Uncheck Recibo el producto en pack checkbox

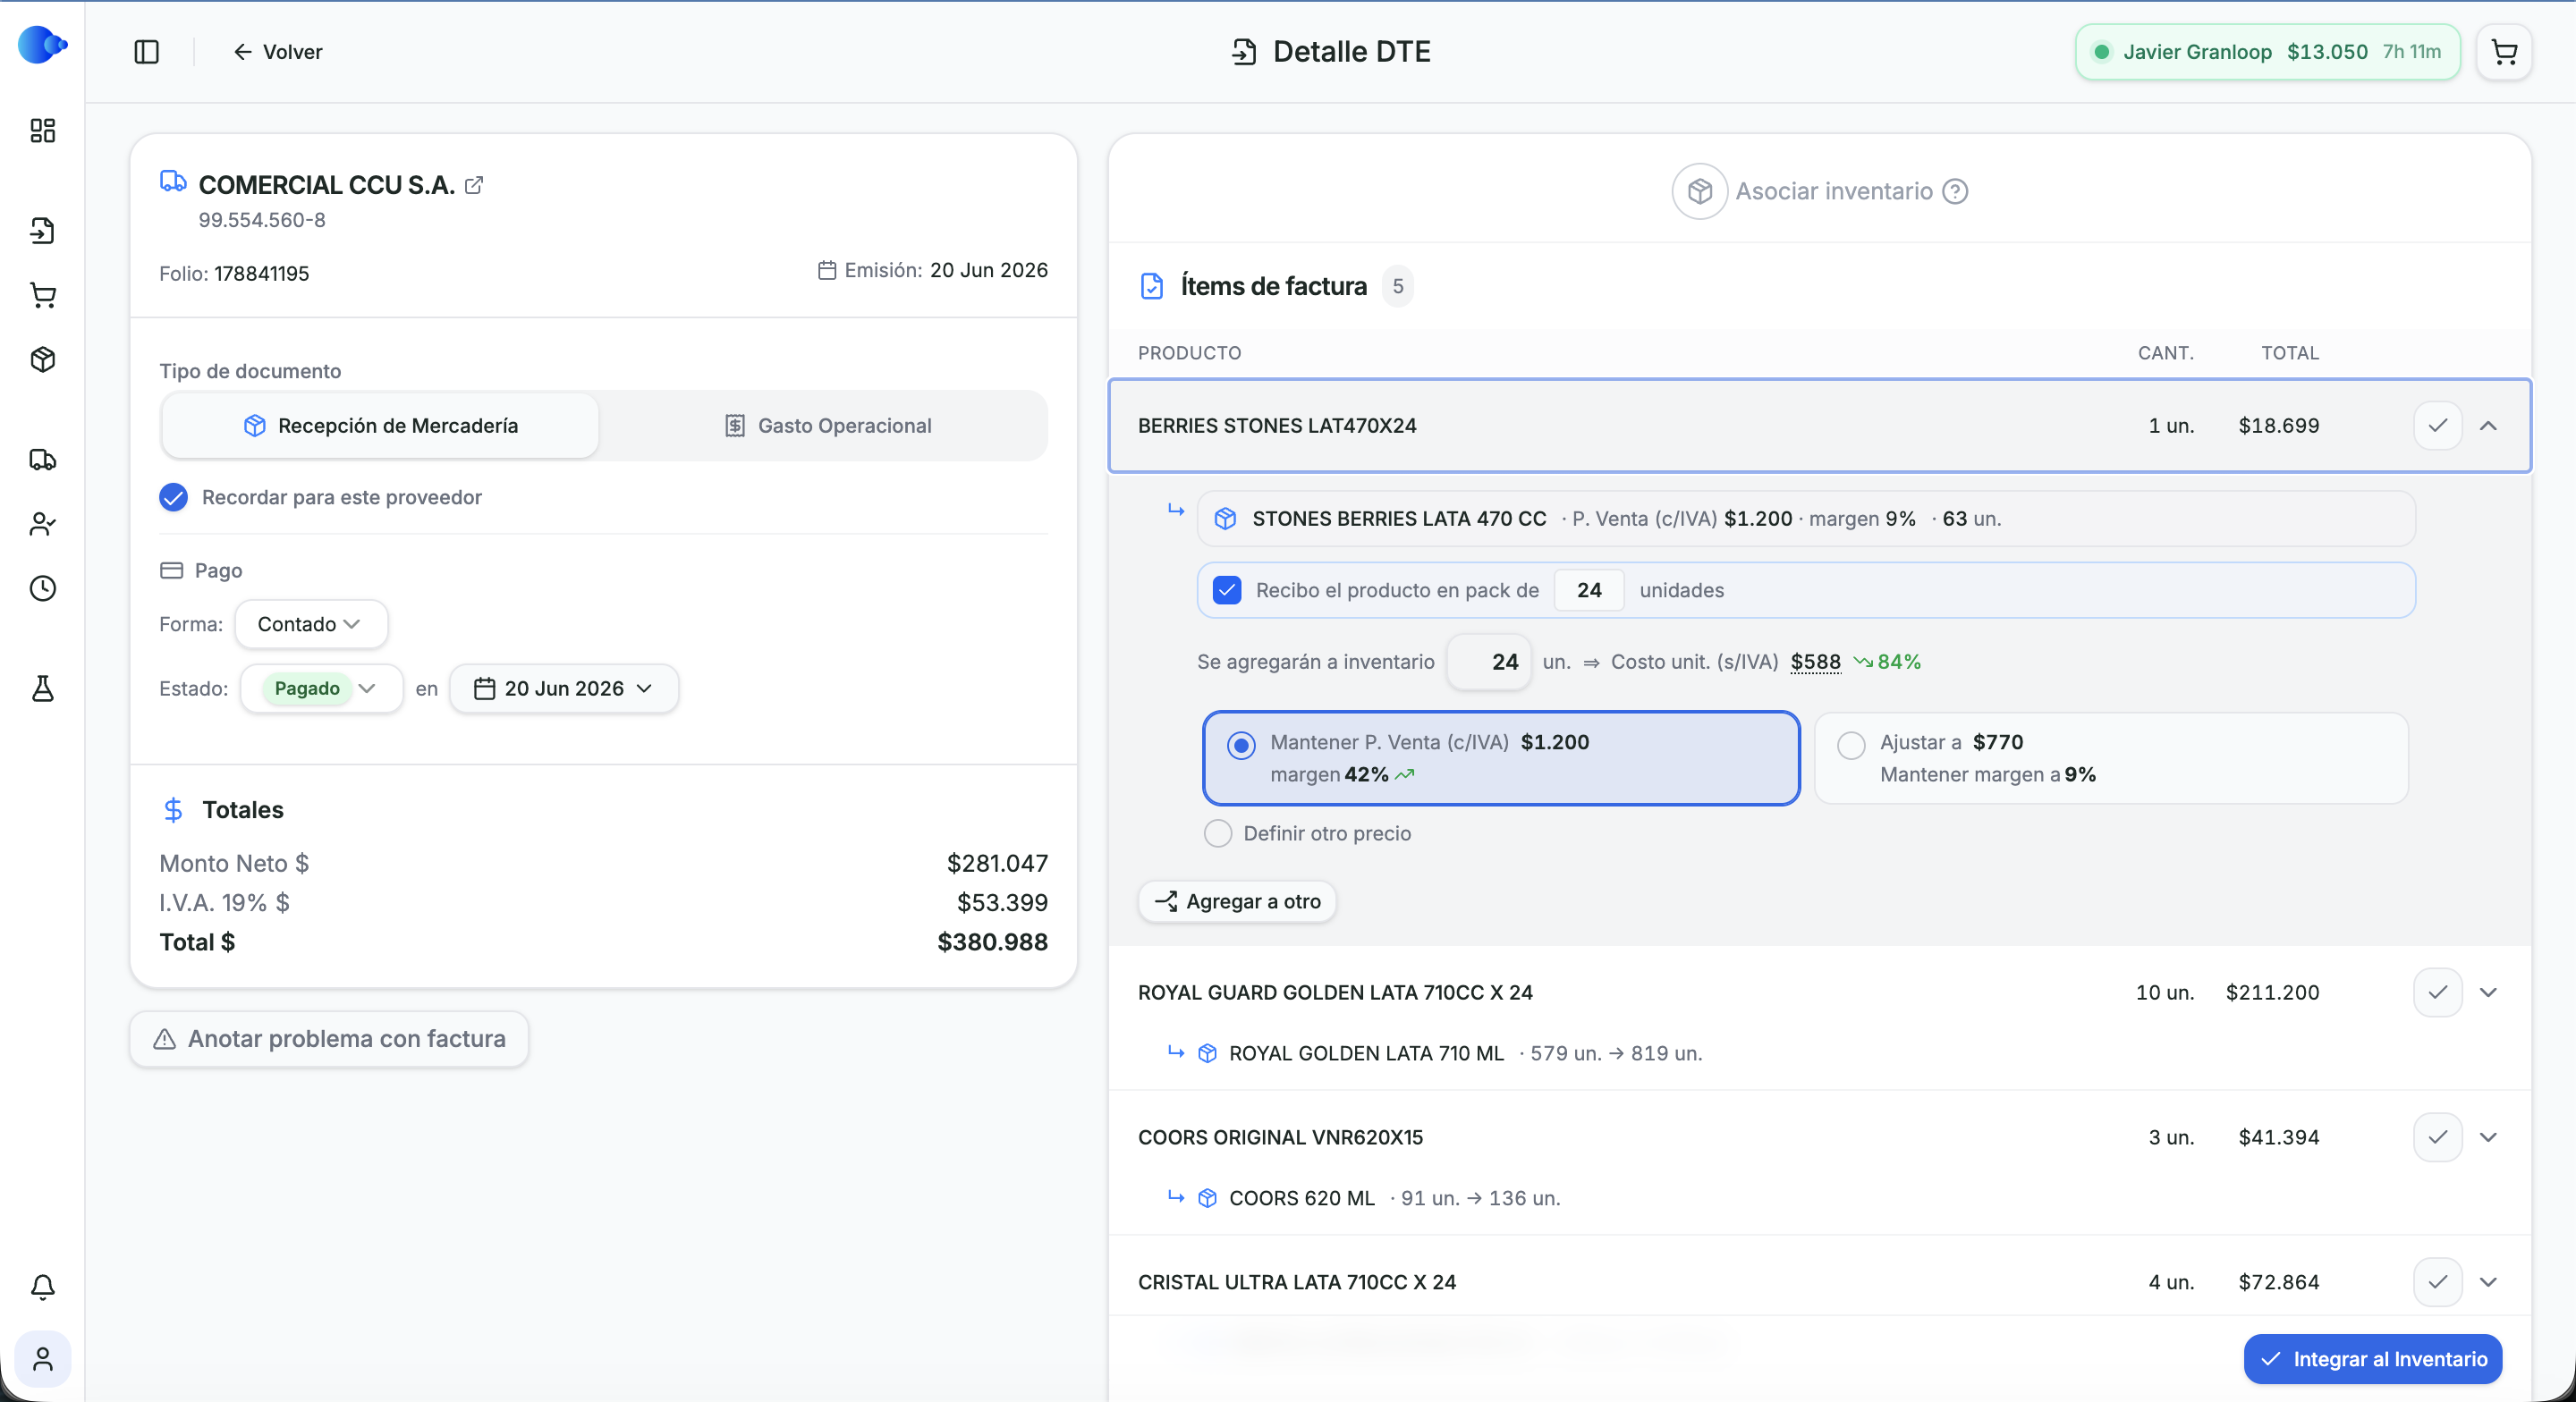(x=1227, y=590)
